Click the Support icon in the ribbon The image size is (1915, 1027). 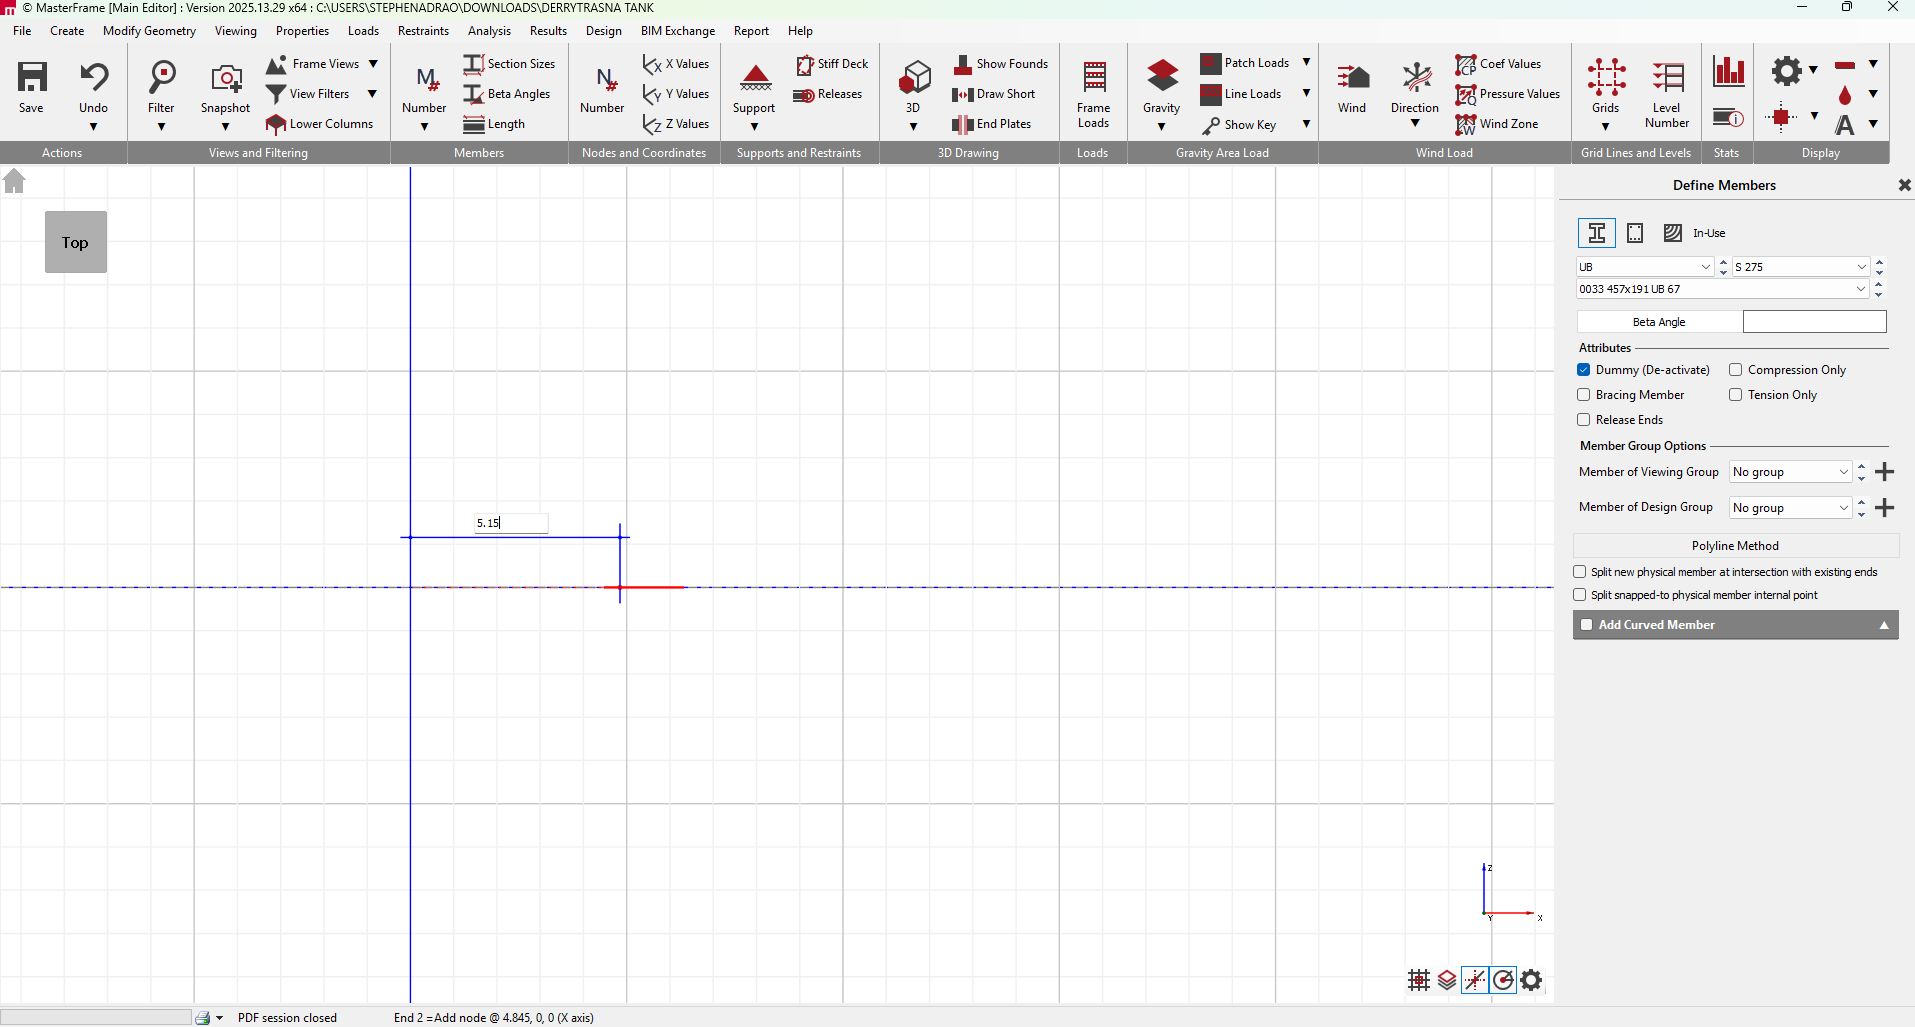754,78
